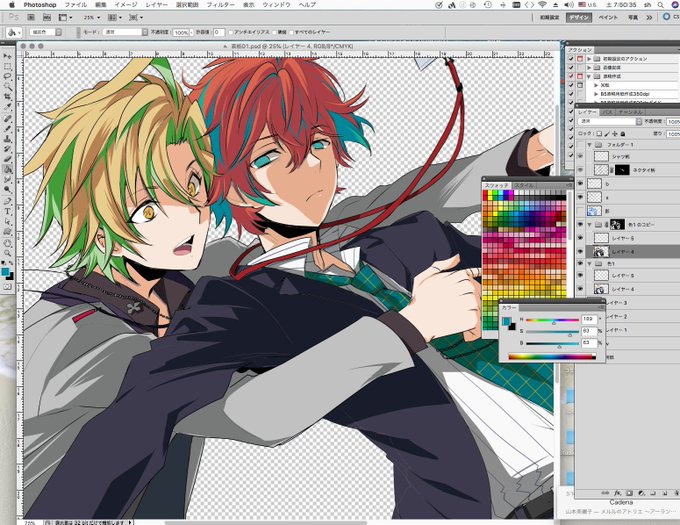Image resolution: width=680 pixels, height=525 pixels.
Task: Click the link layers icon in Layers panel
Action: point(605,493)
